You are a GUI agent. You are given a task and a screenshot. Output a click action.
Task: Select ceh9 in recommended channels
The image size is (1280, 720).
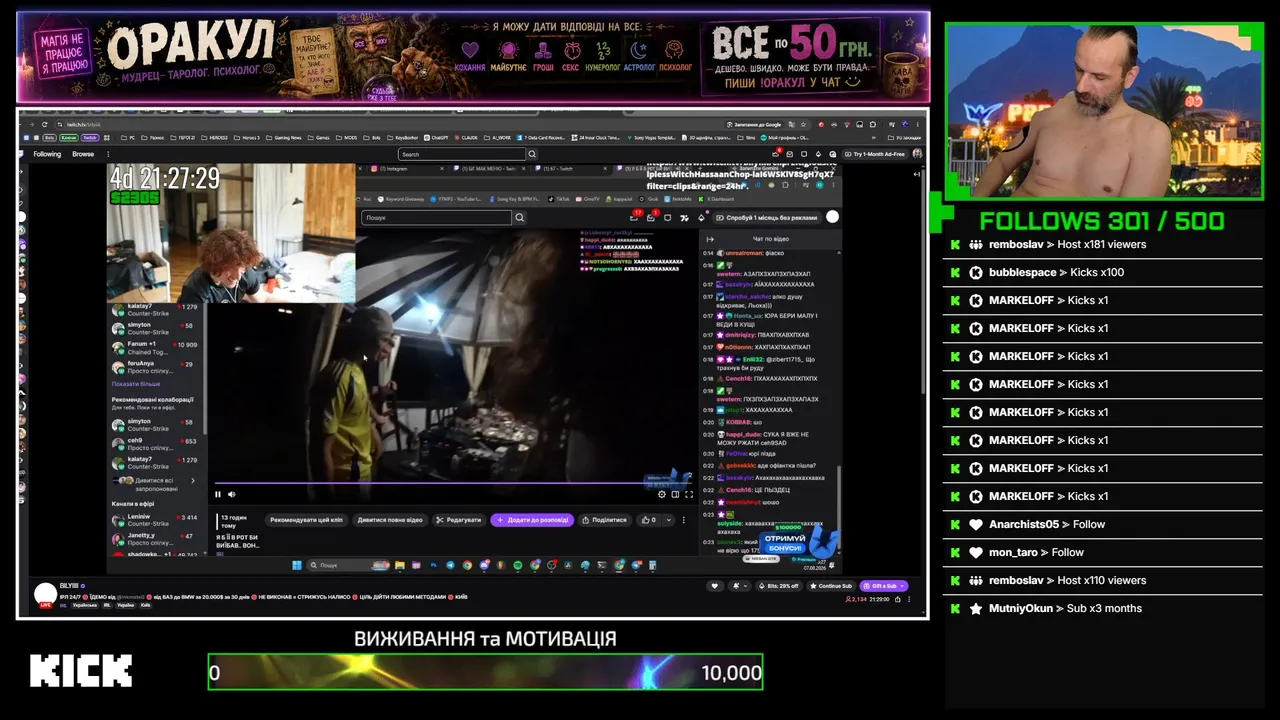[155, 444]
